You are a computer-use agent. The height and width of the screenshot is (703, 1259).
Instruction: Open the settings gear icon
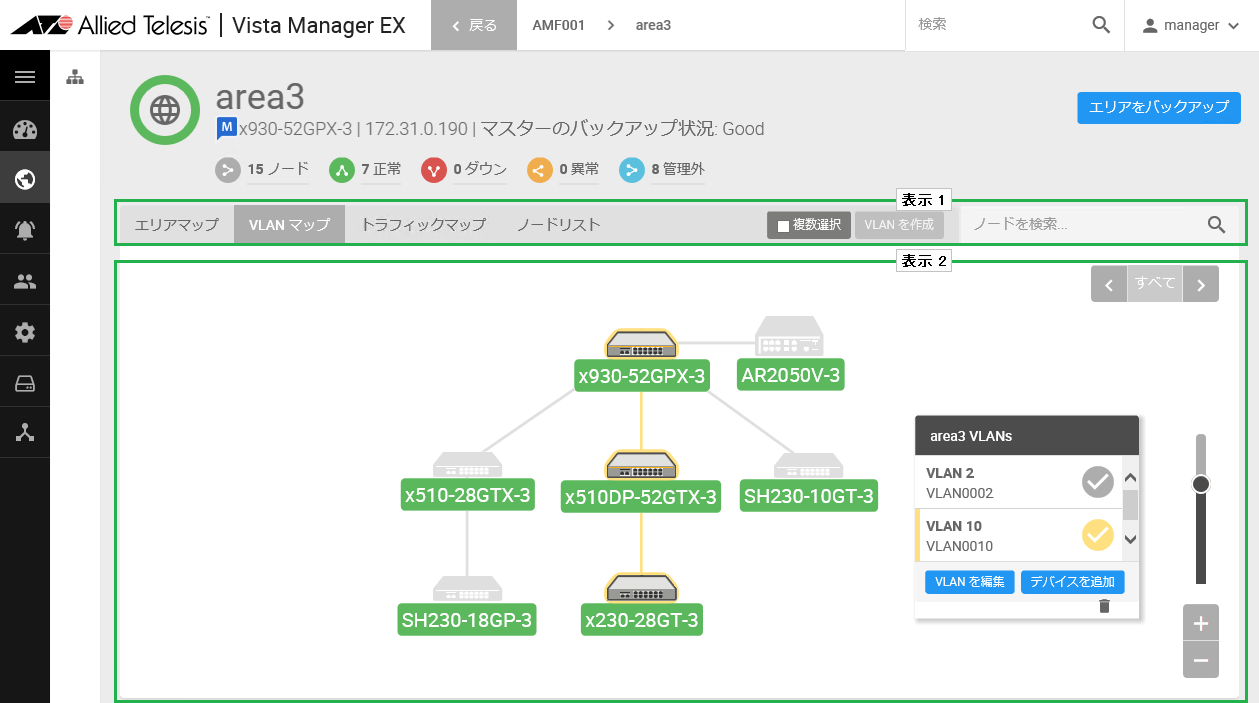(25, 333)
